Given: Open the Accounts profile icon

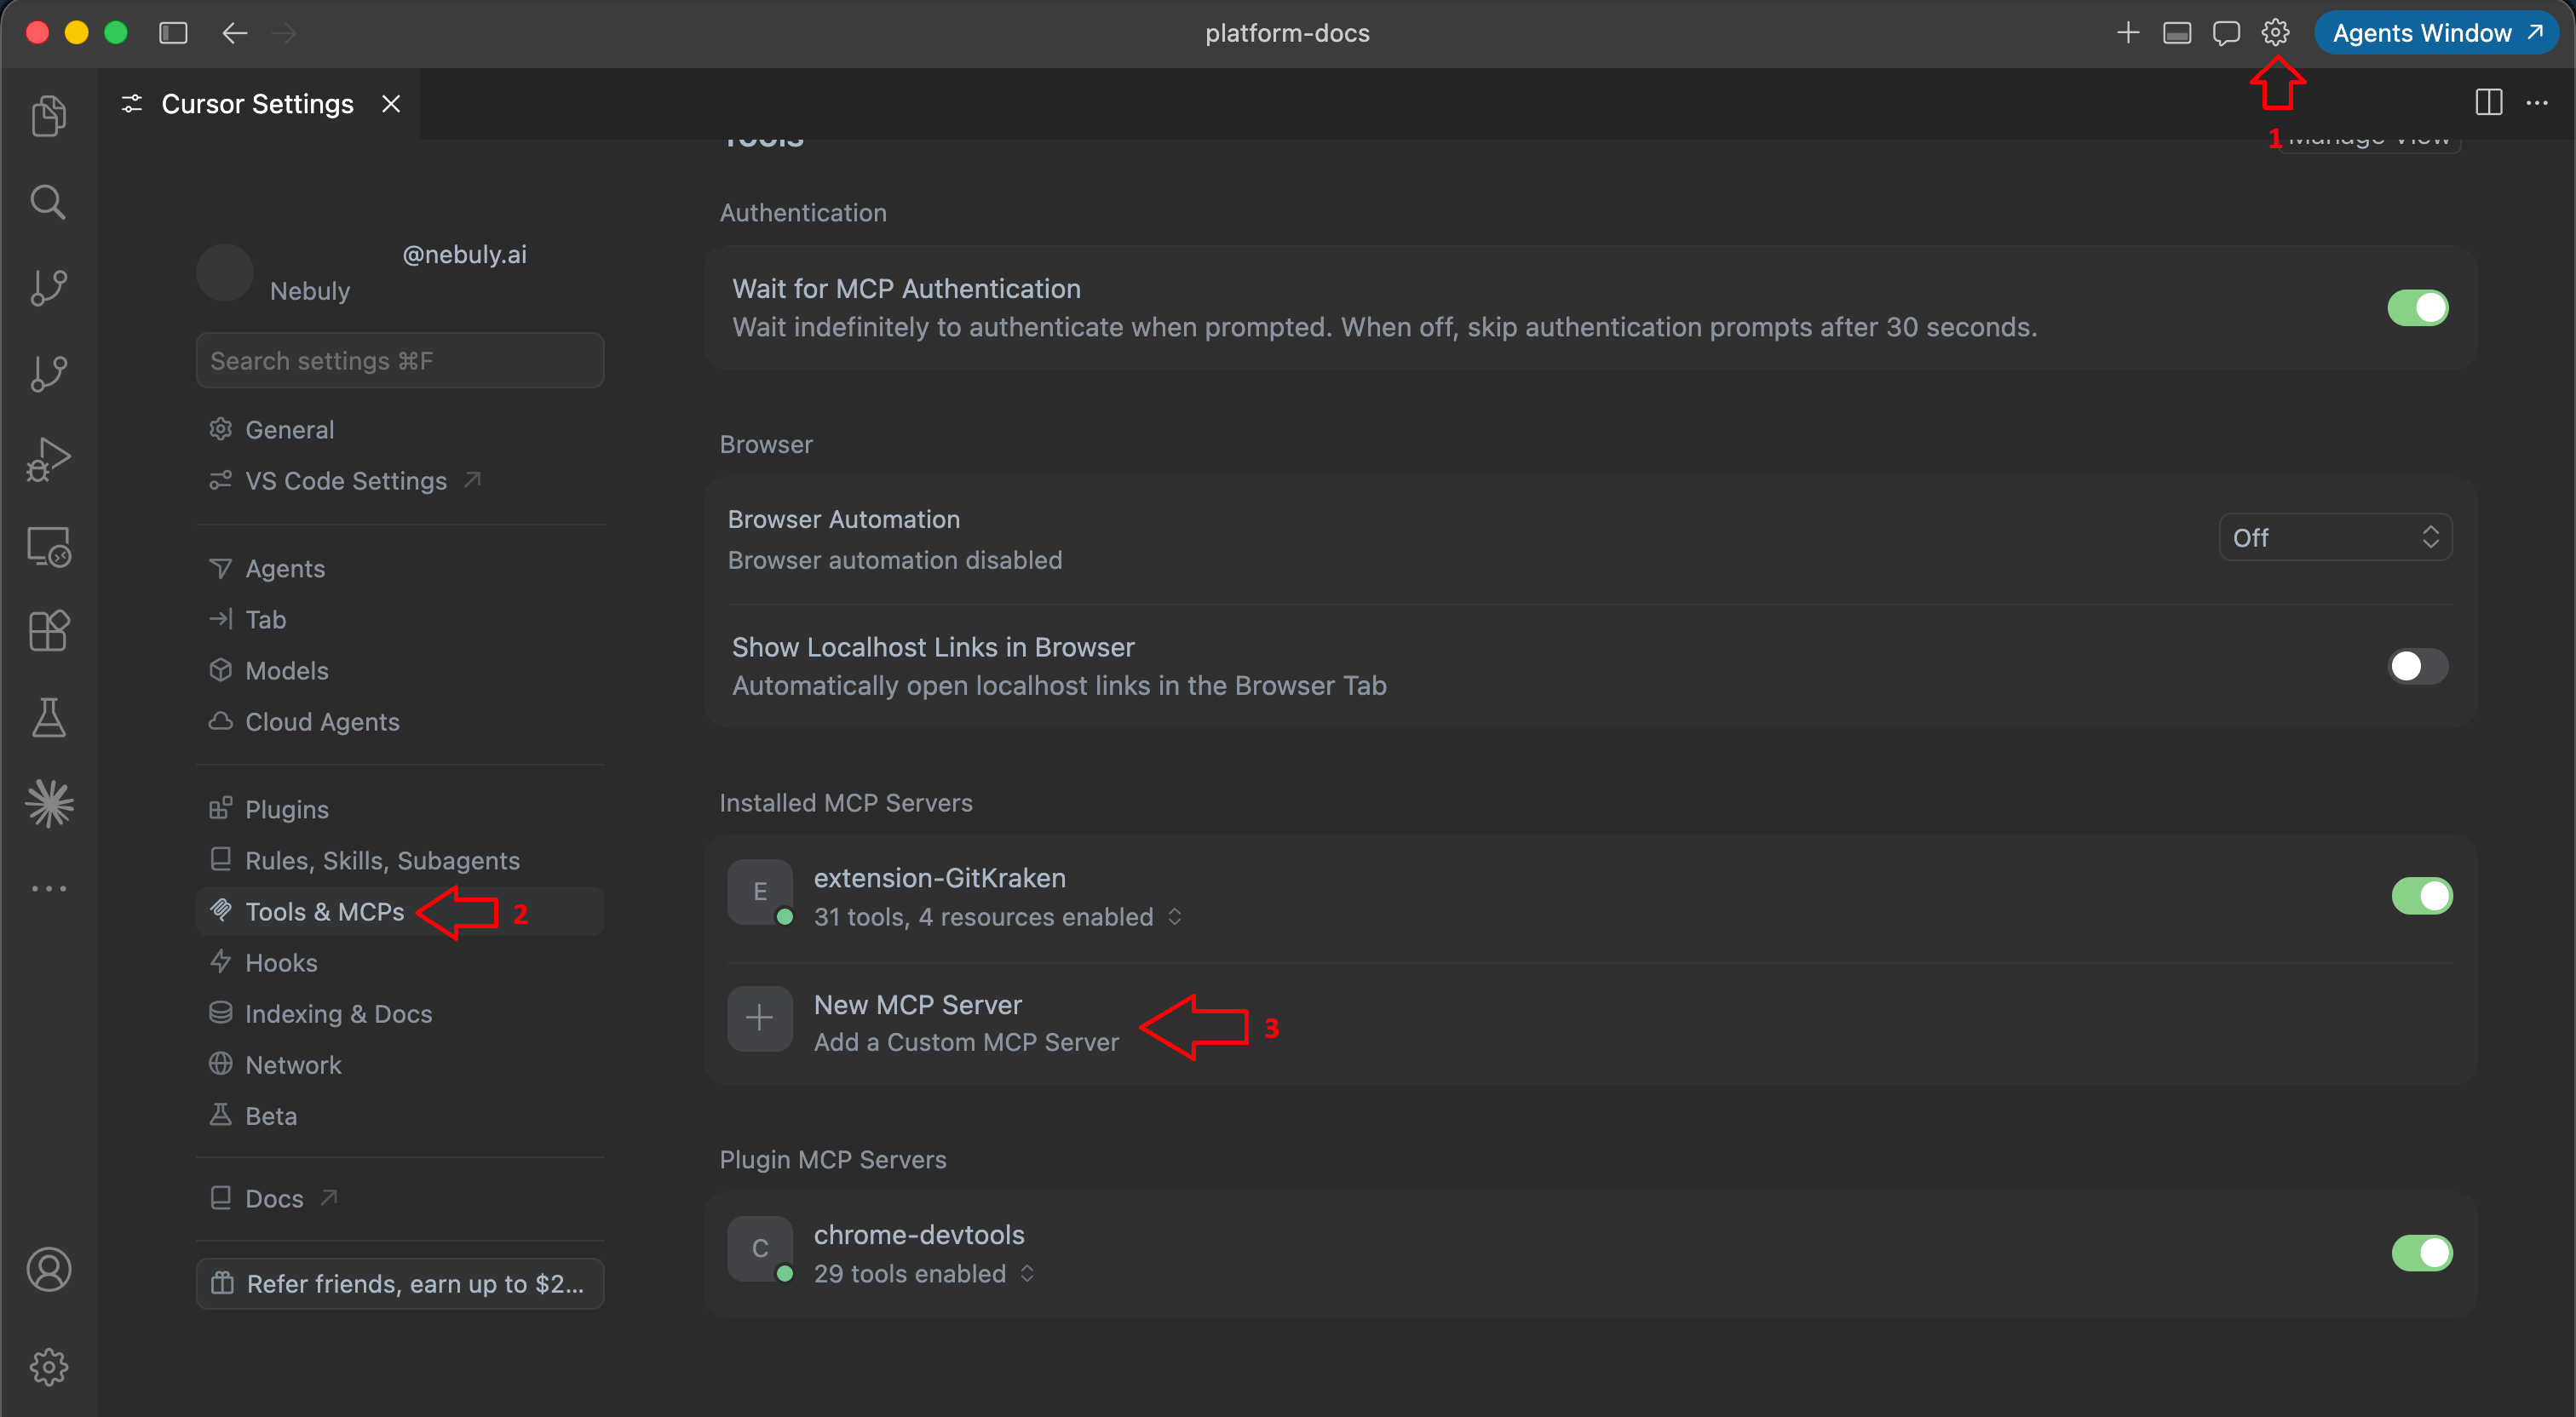Looking at the screenshot, I should click(48, 1269).
